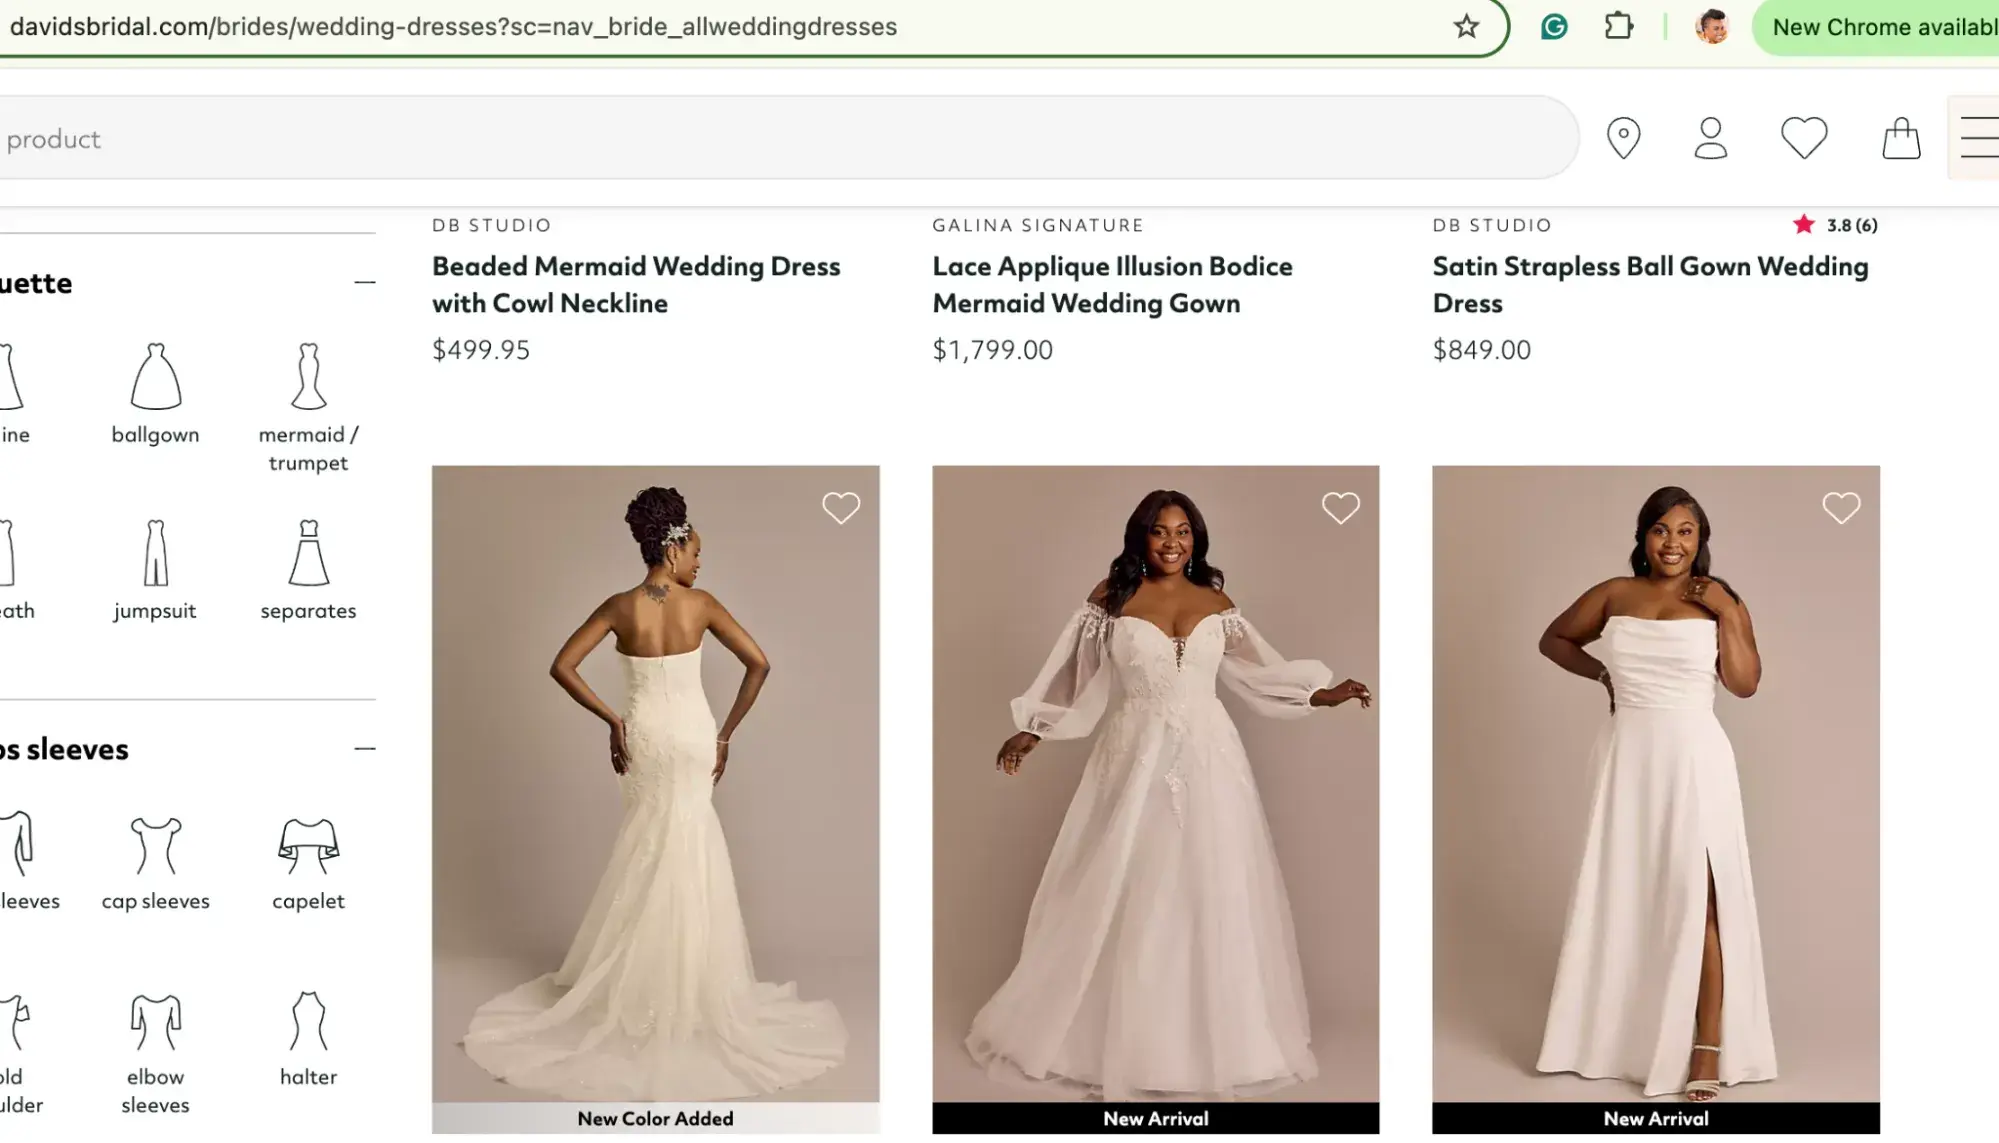Click the product search field
This screenshot has height=1143, width=1999.
[780, 139]
